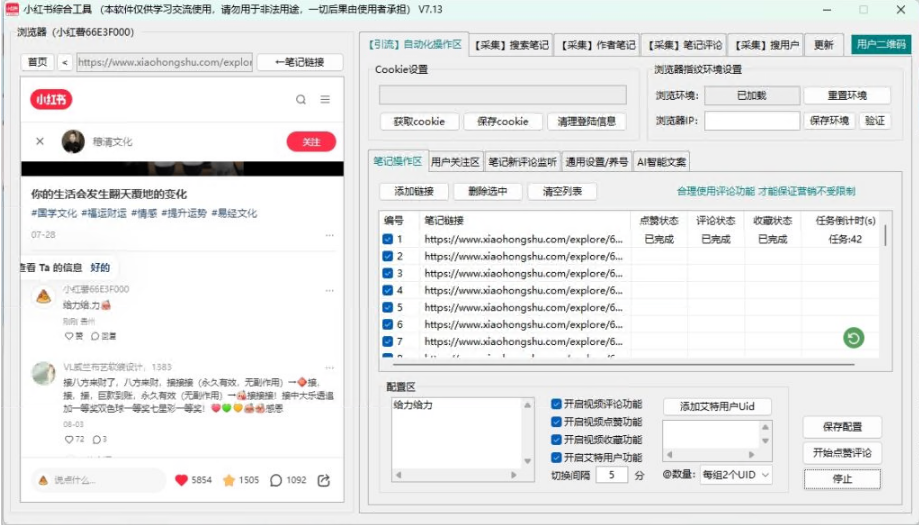
Task: Click the 重置环境 button
Action: [847, 95]
